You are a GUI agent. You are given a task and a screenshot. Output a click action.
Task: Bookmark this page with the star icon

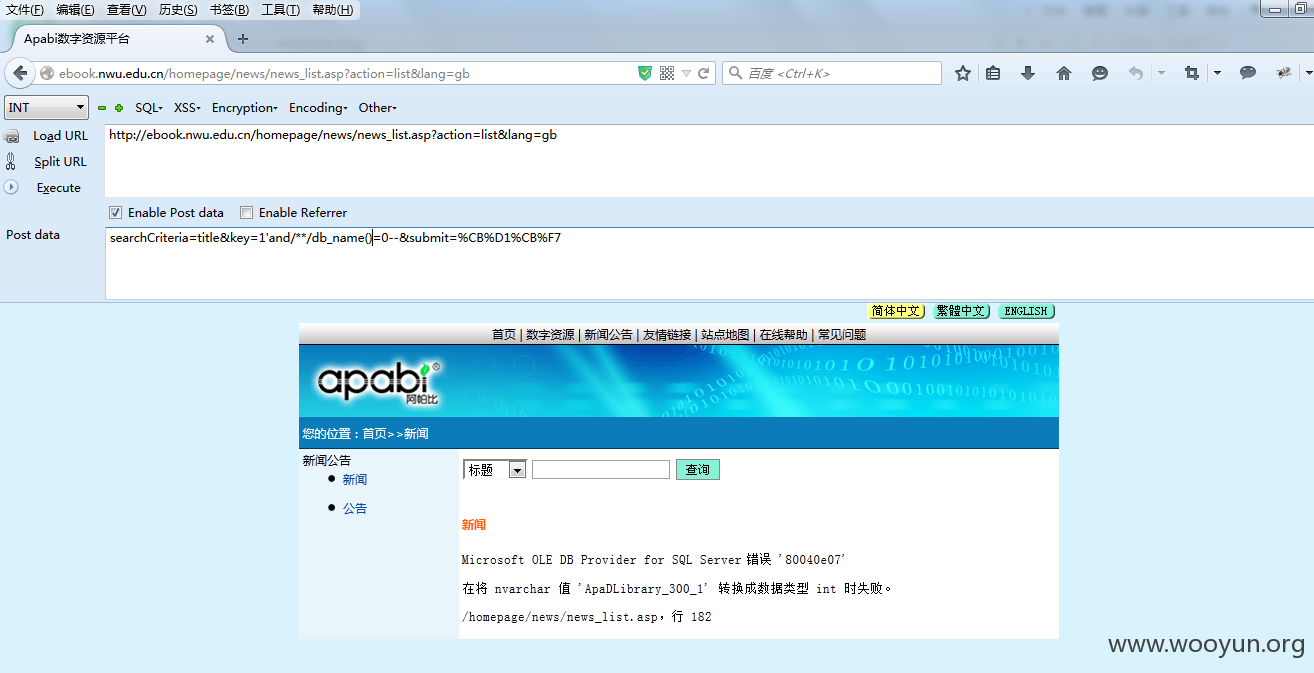963,73
